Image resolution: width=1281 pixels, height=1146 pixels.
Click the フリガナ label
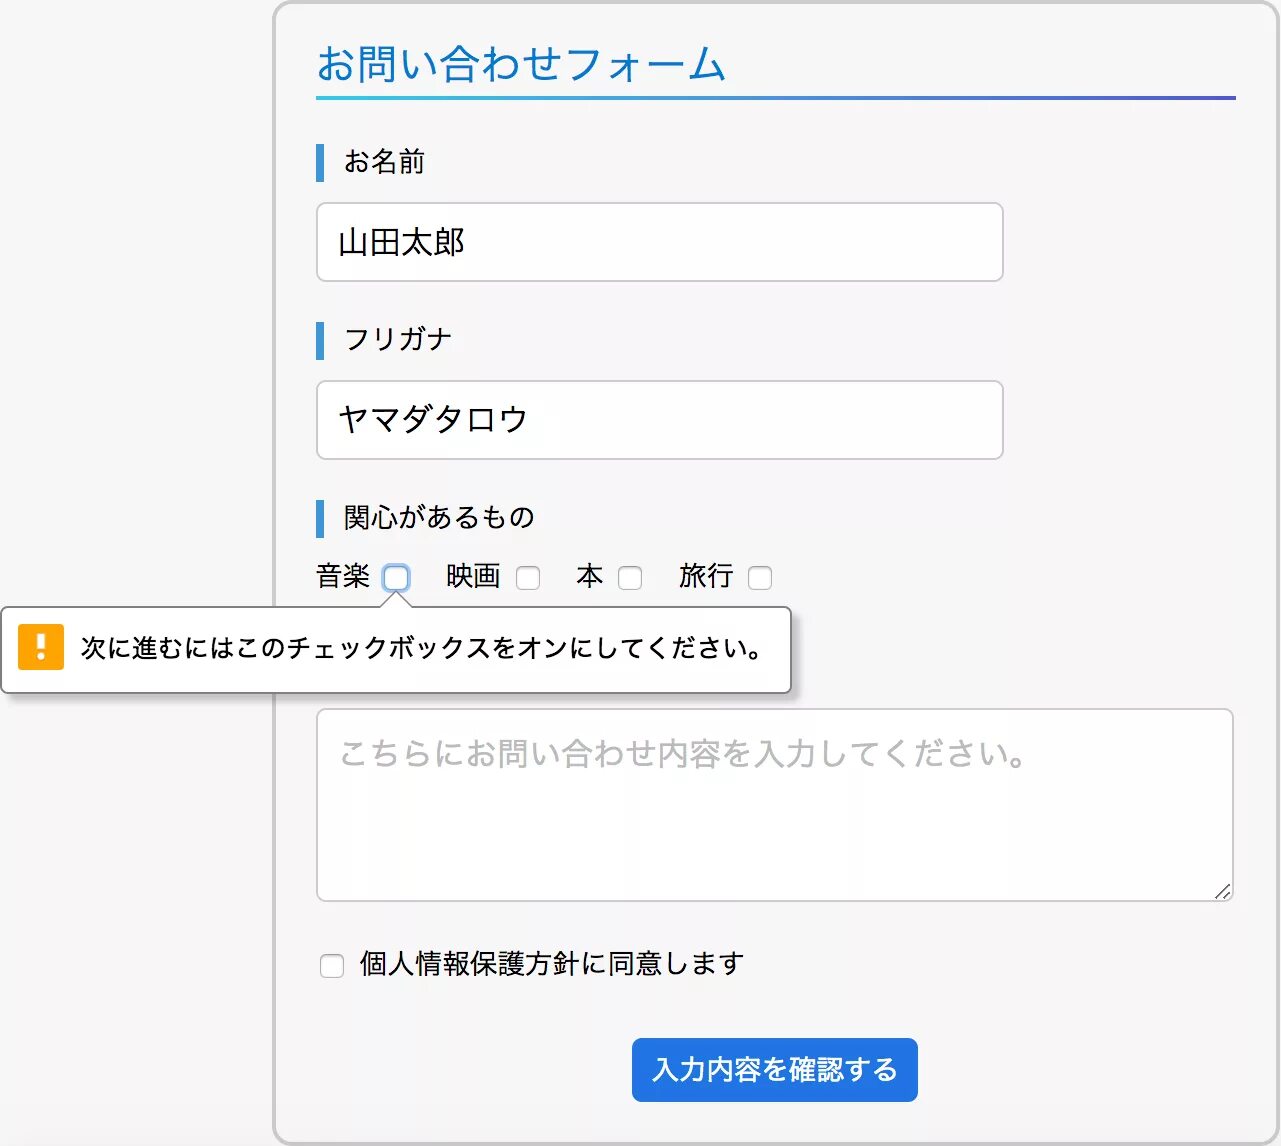pyautogui.click(x=397, y=339)
